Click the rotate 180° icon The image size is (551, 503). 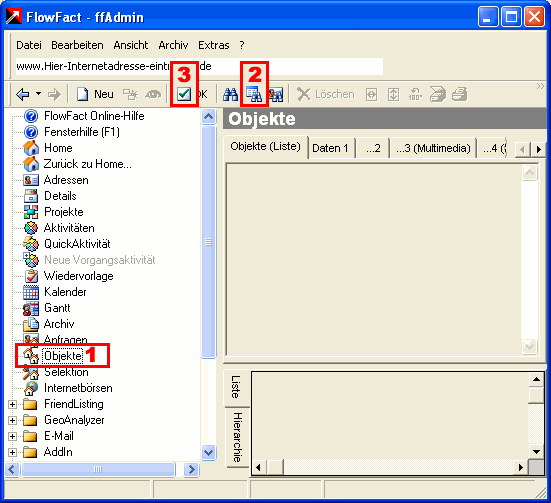coord(415,94)
